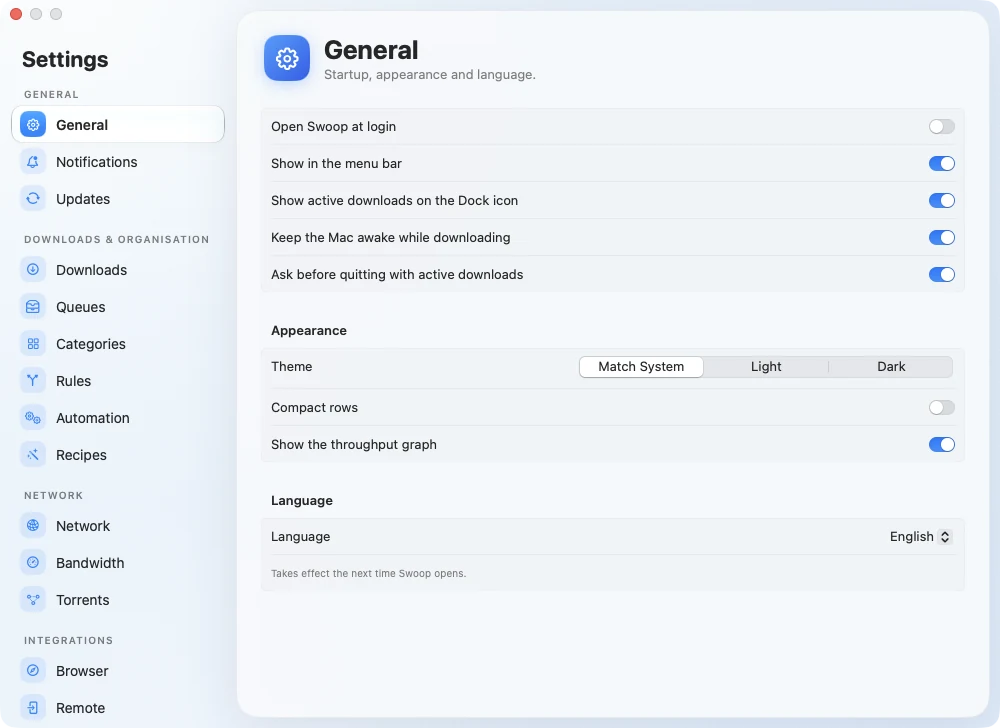Image resolution: width=1000 pixels, height=728 pixels.
Task: Select Categories in the sidebar
Action: click(118, 344)
